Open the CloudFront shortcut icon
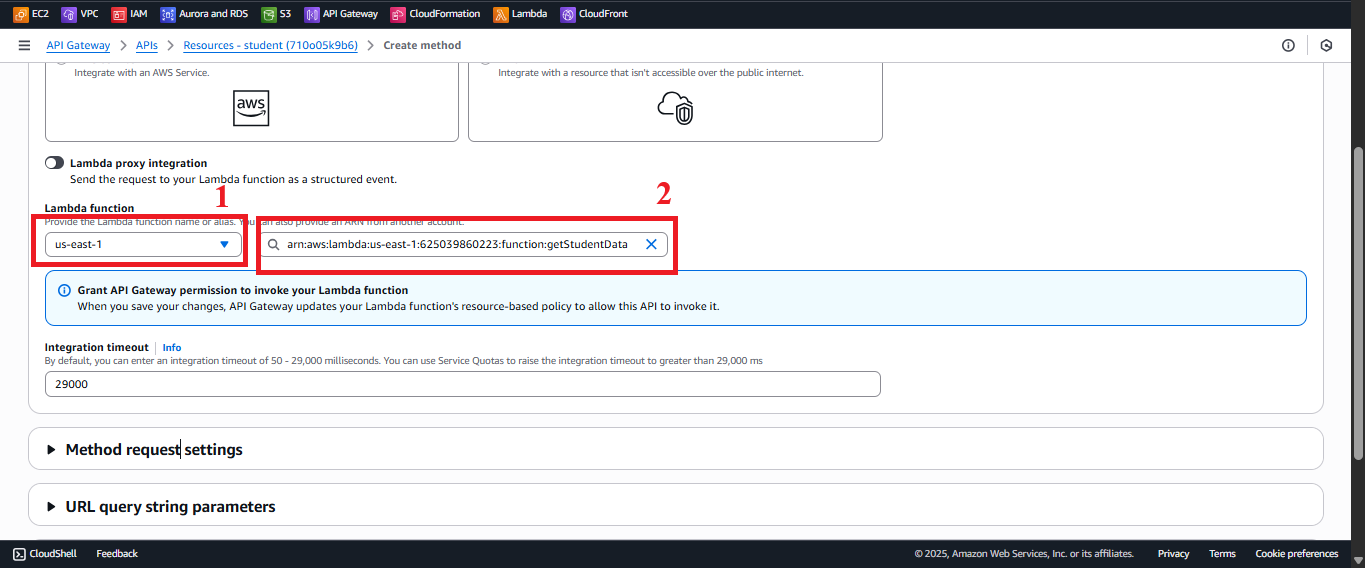 (x=568, y=14)
